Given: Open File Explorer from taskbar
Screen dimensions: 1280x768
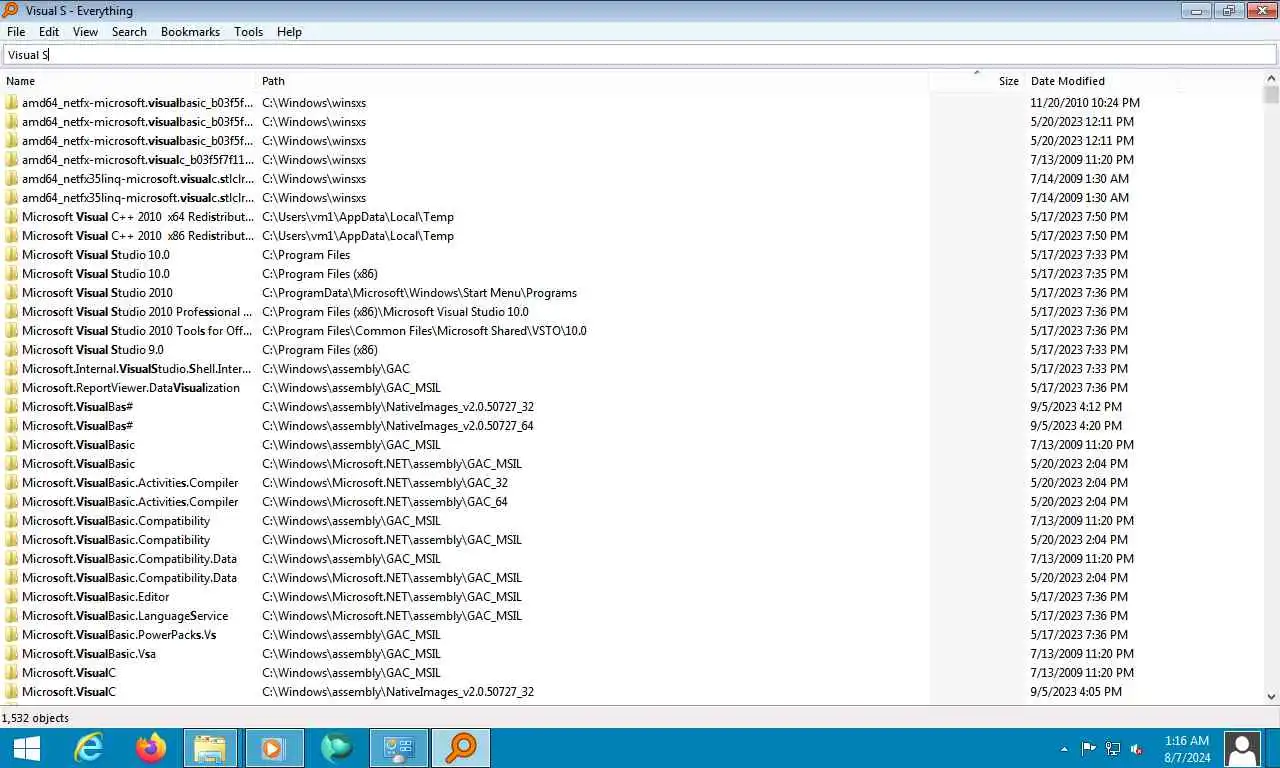Looking at the screenshot, I should 211,747.
